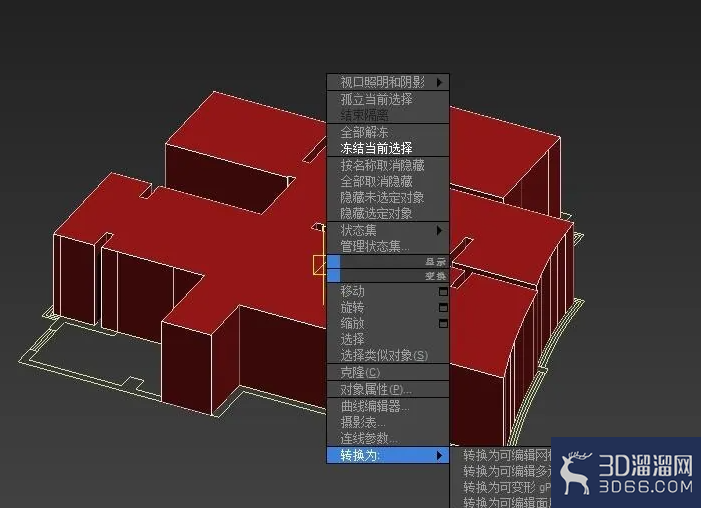Expand arrow next to 状态集
Viewport: 701px width, 508px height.
(439, 230)
